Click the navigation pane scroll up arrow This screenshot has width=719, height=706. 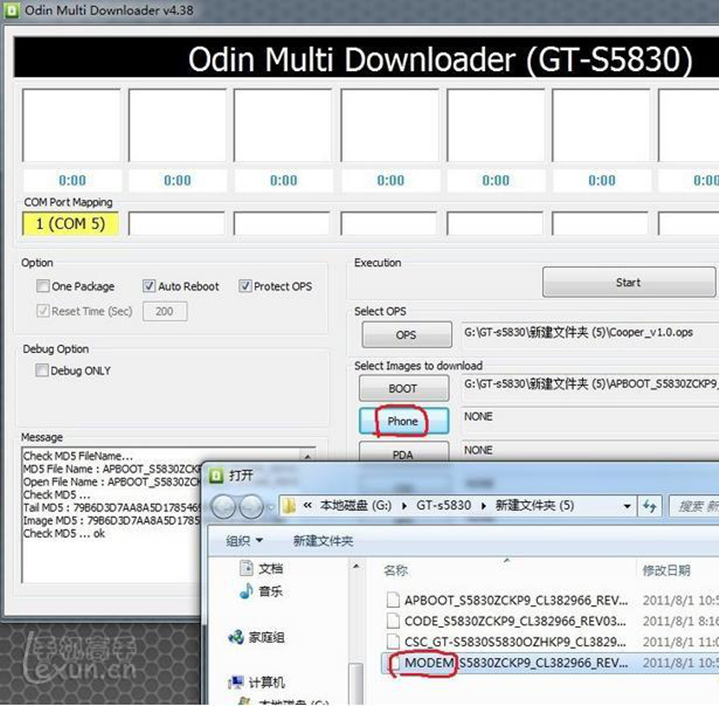coord(356,567)
